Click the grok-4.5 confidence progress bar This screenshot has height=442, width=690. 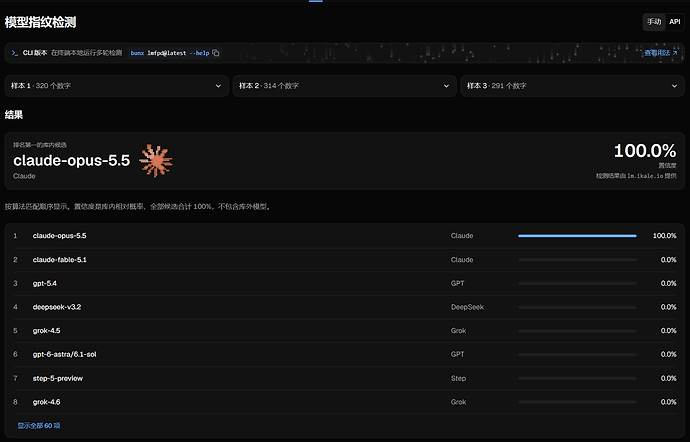(x=577, y=331)
